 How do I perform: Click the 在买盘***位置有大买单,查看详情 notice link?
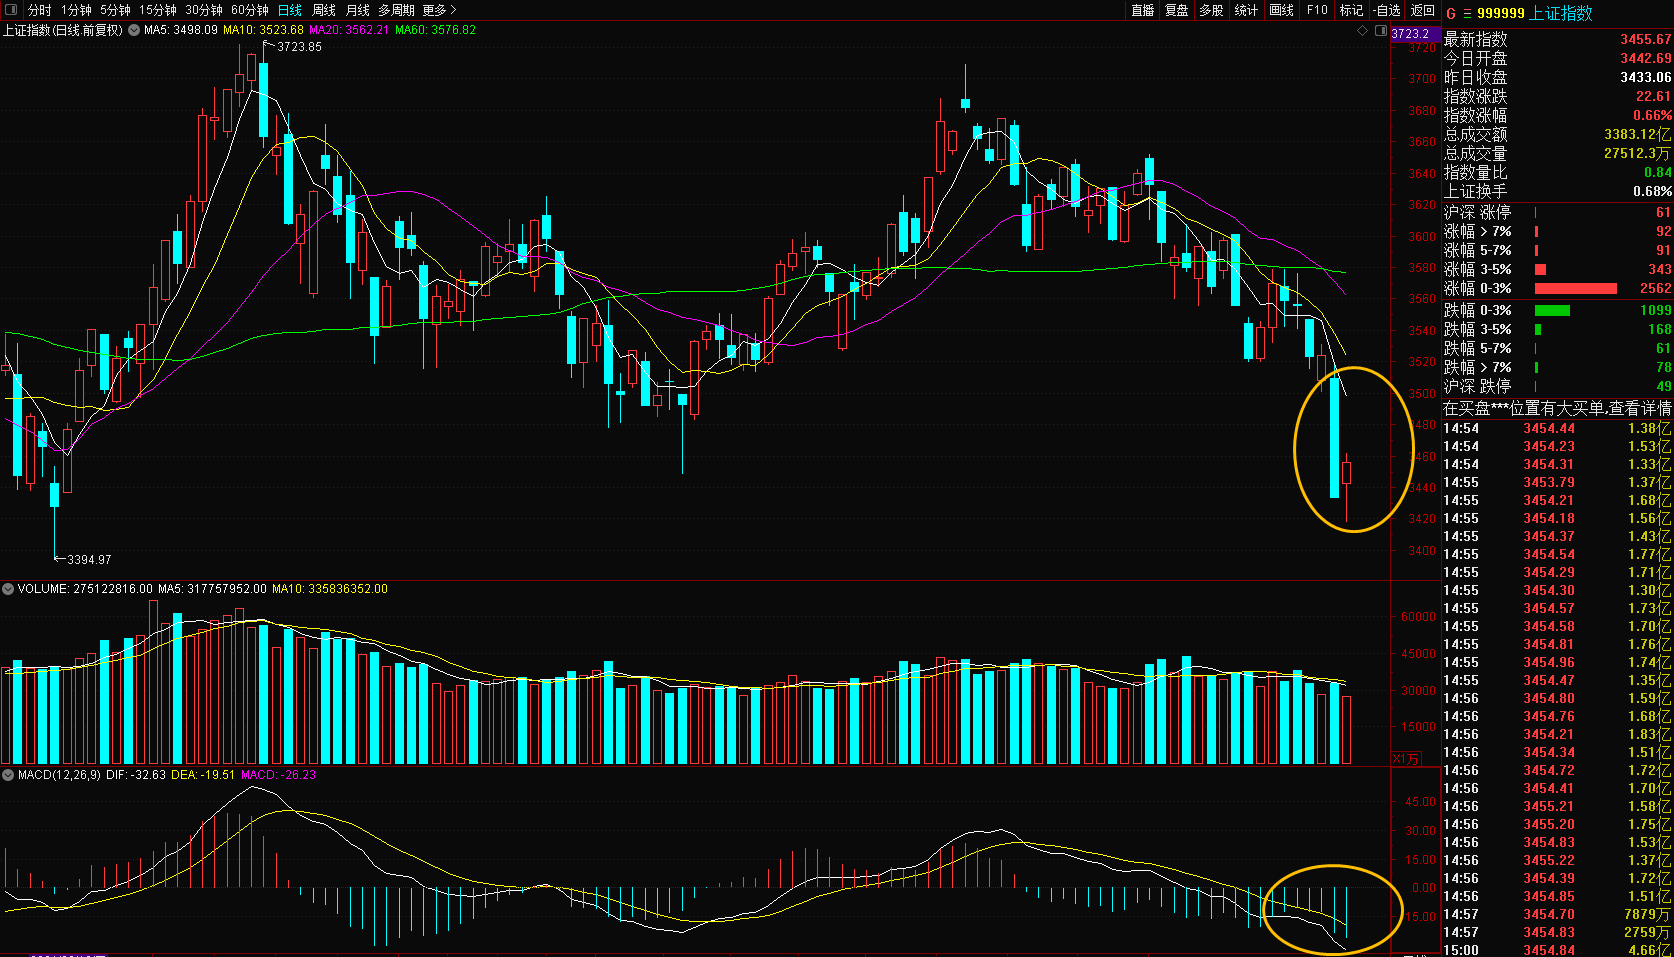coord(1557,408)
